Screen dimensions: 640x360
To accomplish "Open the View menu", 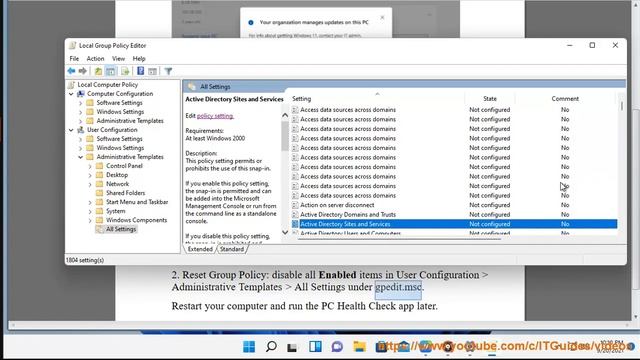I will click(x=118, y=59).
